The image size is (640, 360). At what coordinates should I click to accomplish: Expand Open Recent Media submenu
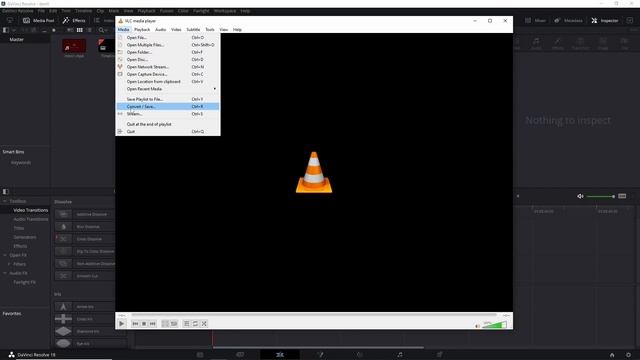[x=168, y=89]
